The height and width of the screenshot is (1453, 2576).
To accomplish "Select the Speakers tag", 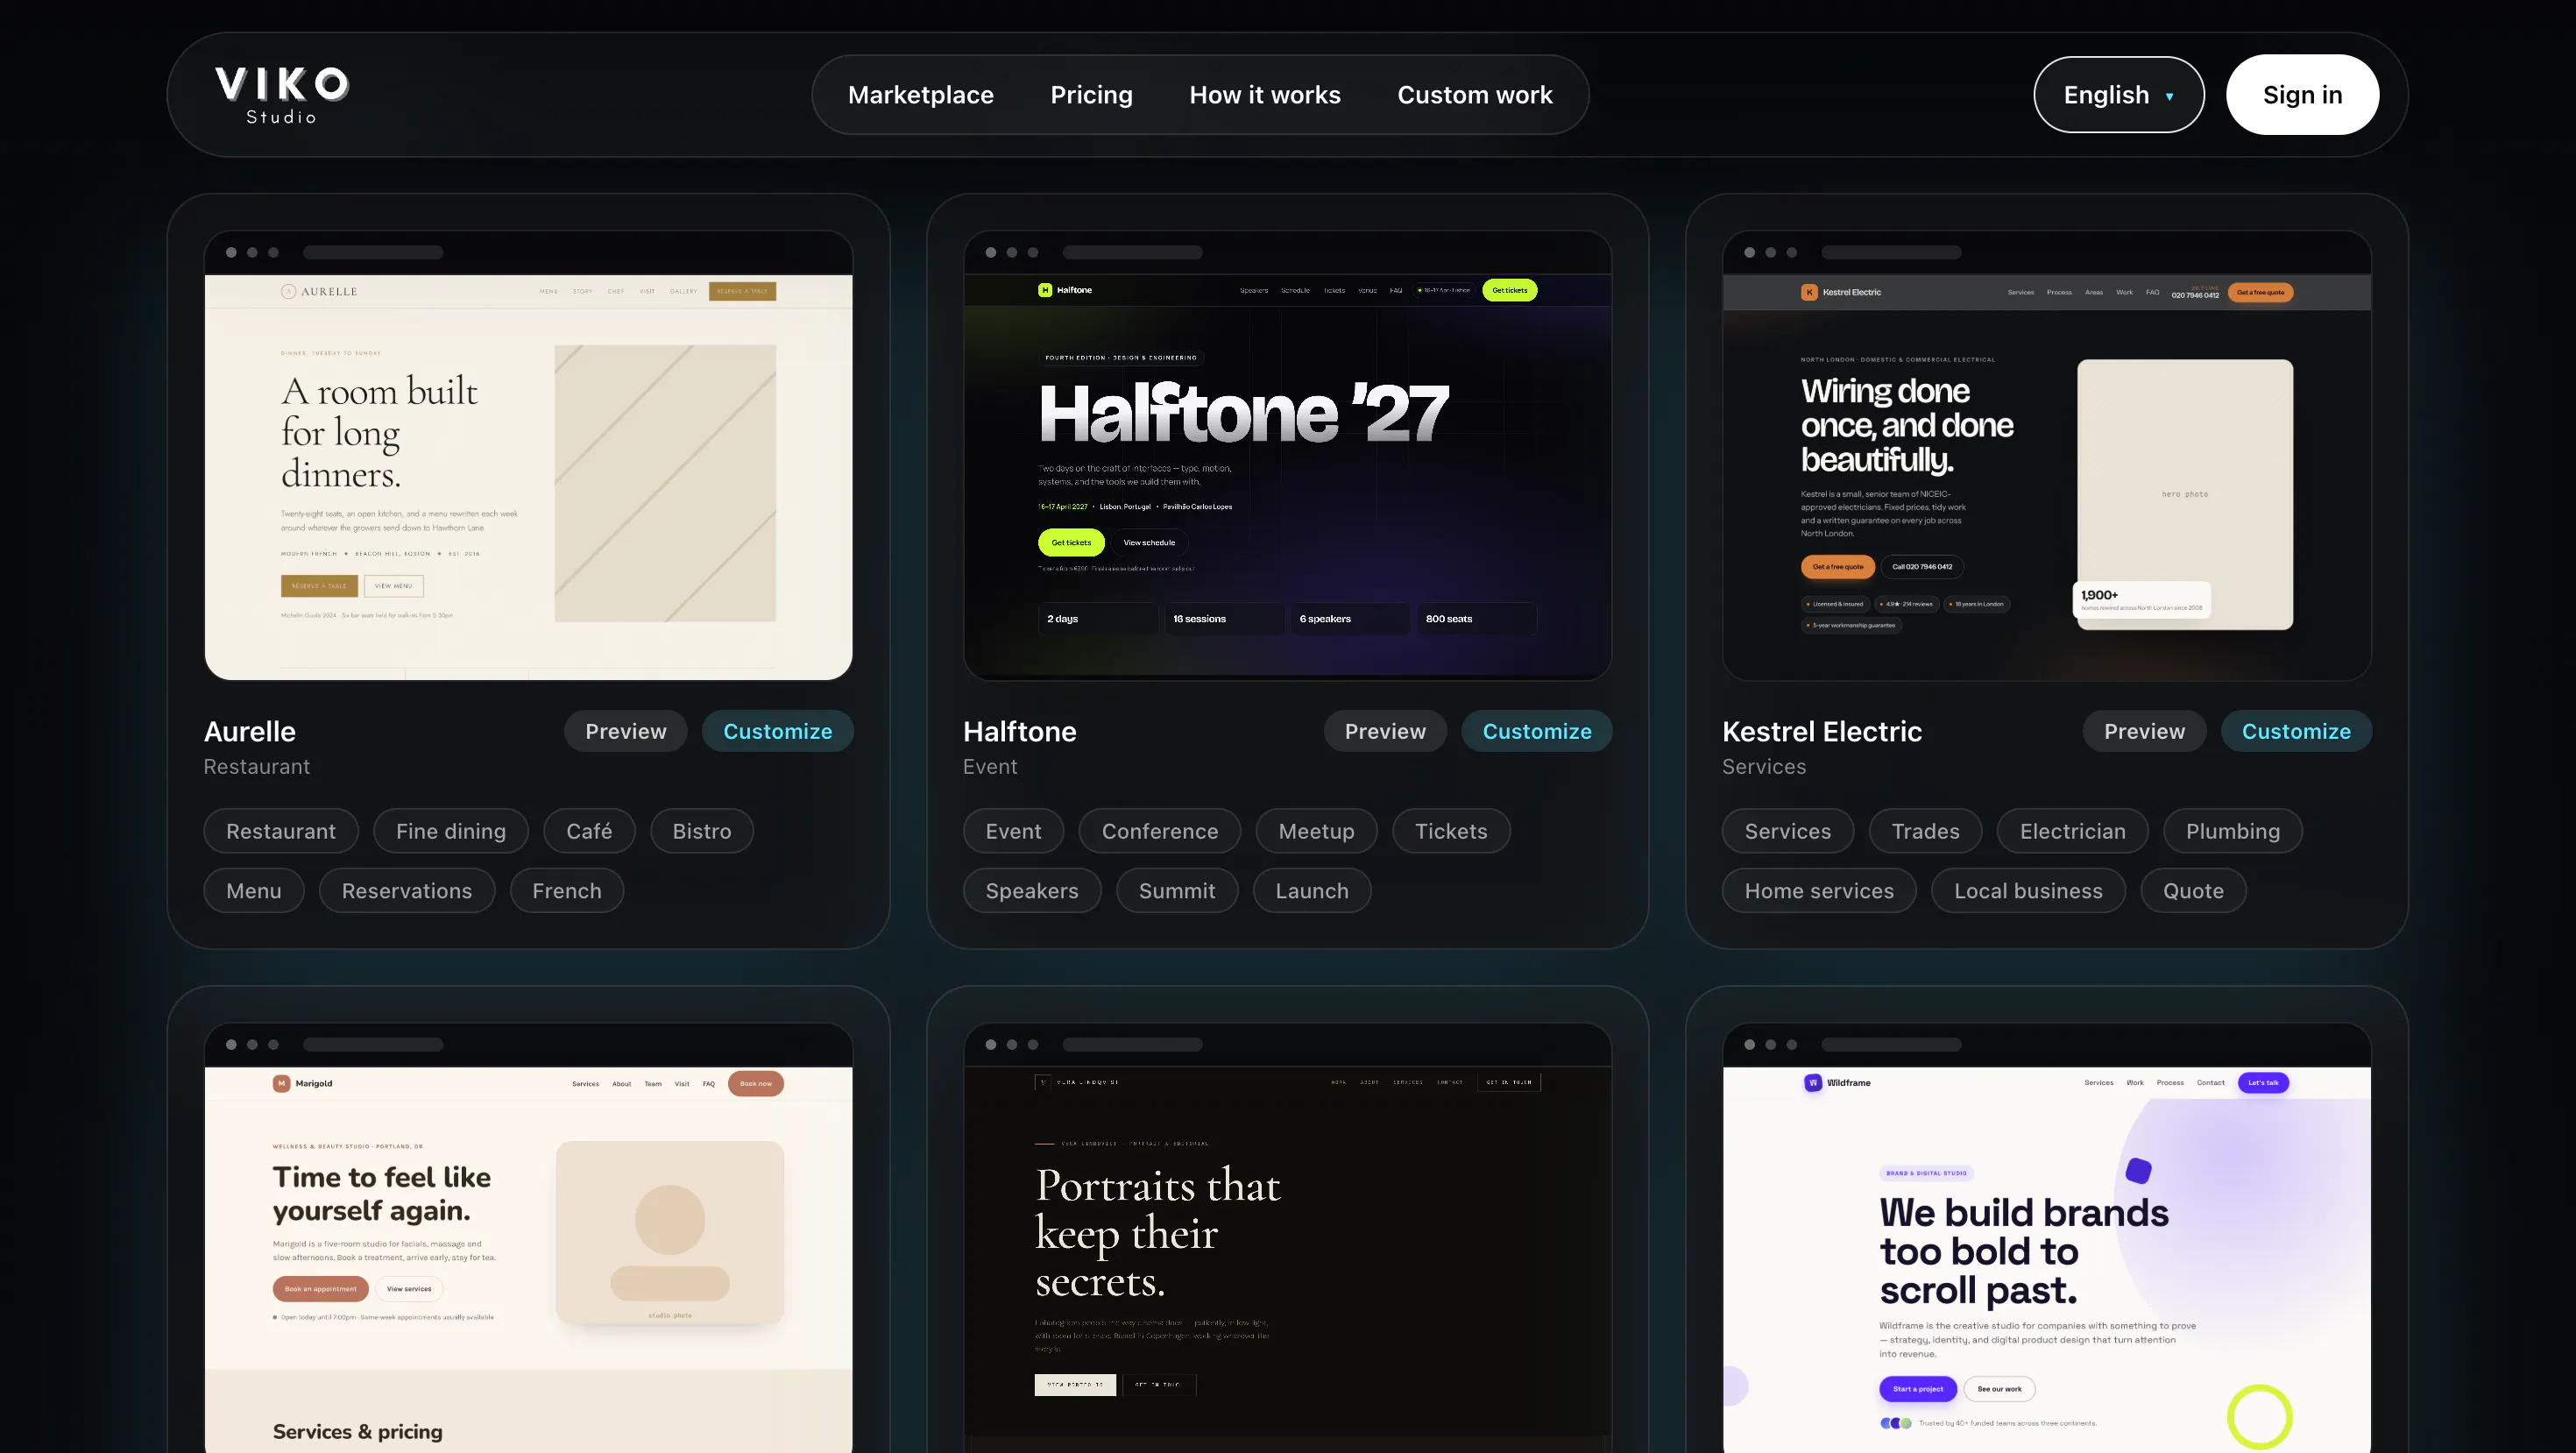I will pos(1031,891).
